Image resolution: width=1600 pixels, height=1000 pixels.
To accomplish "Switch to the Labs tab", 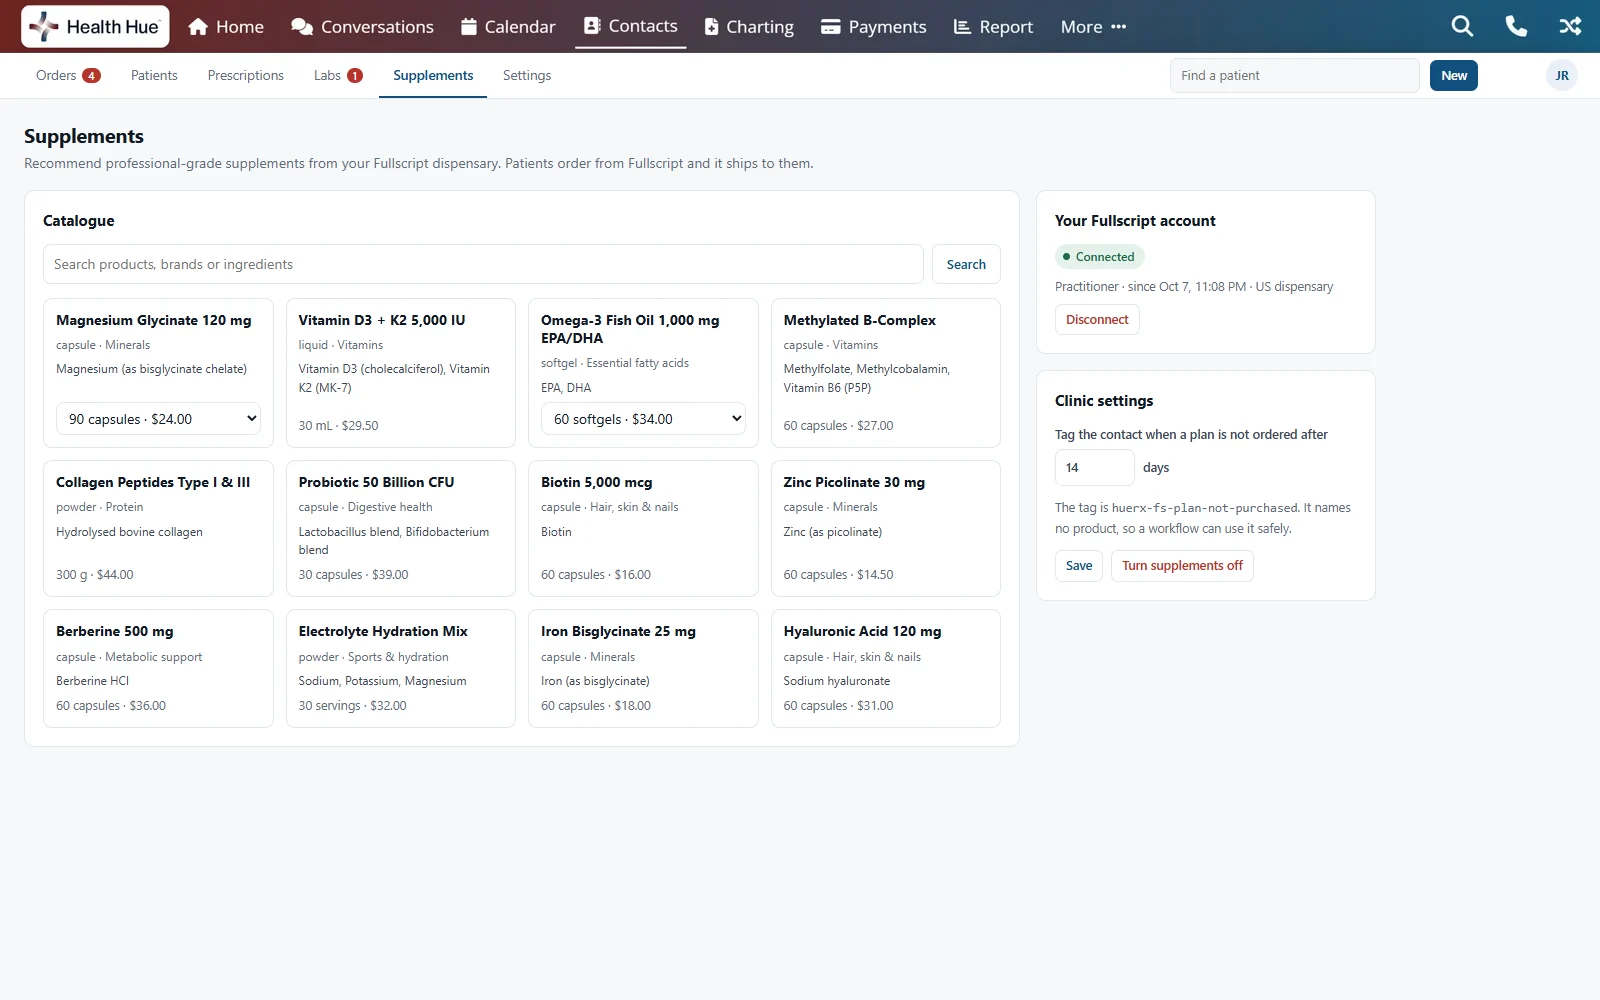I will coord(338,75).
